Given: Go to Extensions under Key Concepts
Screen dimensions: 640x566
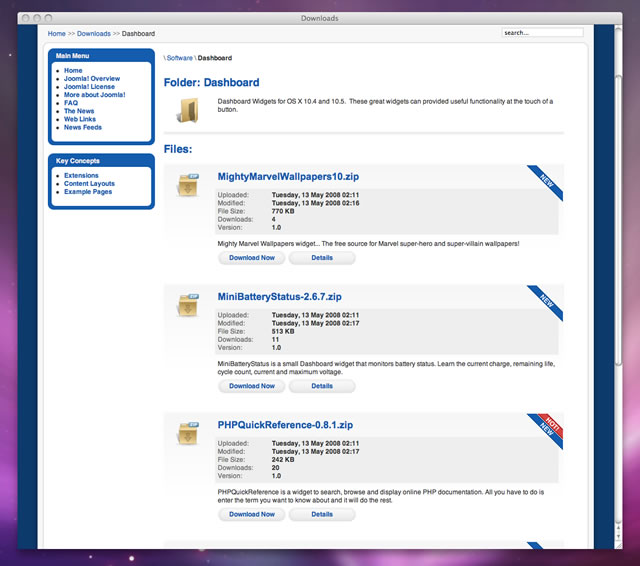Looking at the screenshot, I should click(81, 176).
